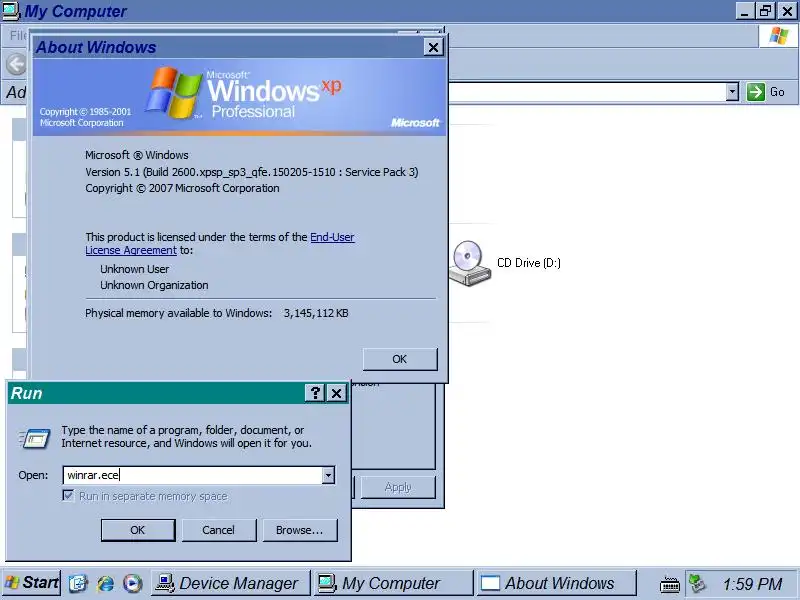Expand the My Computer address bar dropdown
Image resolution: width=800 pixels, height=600 pixels.
[732, 92]
